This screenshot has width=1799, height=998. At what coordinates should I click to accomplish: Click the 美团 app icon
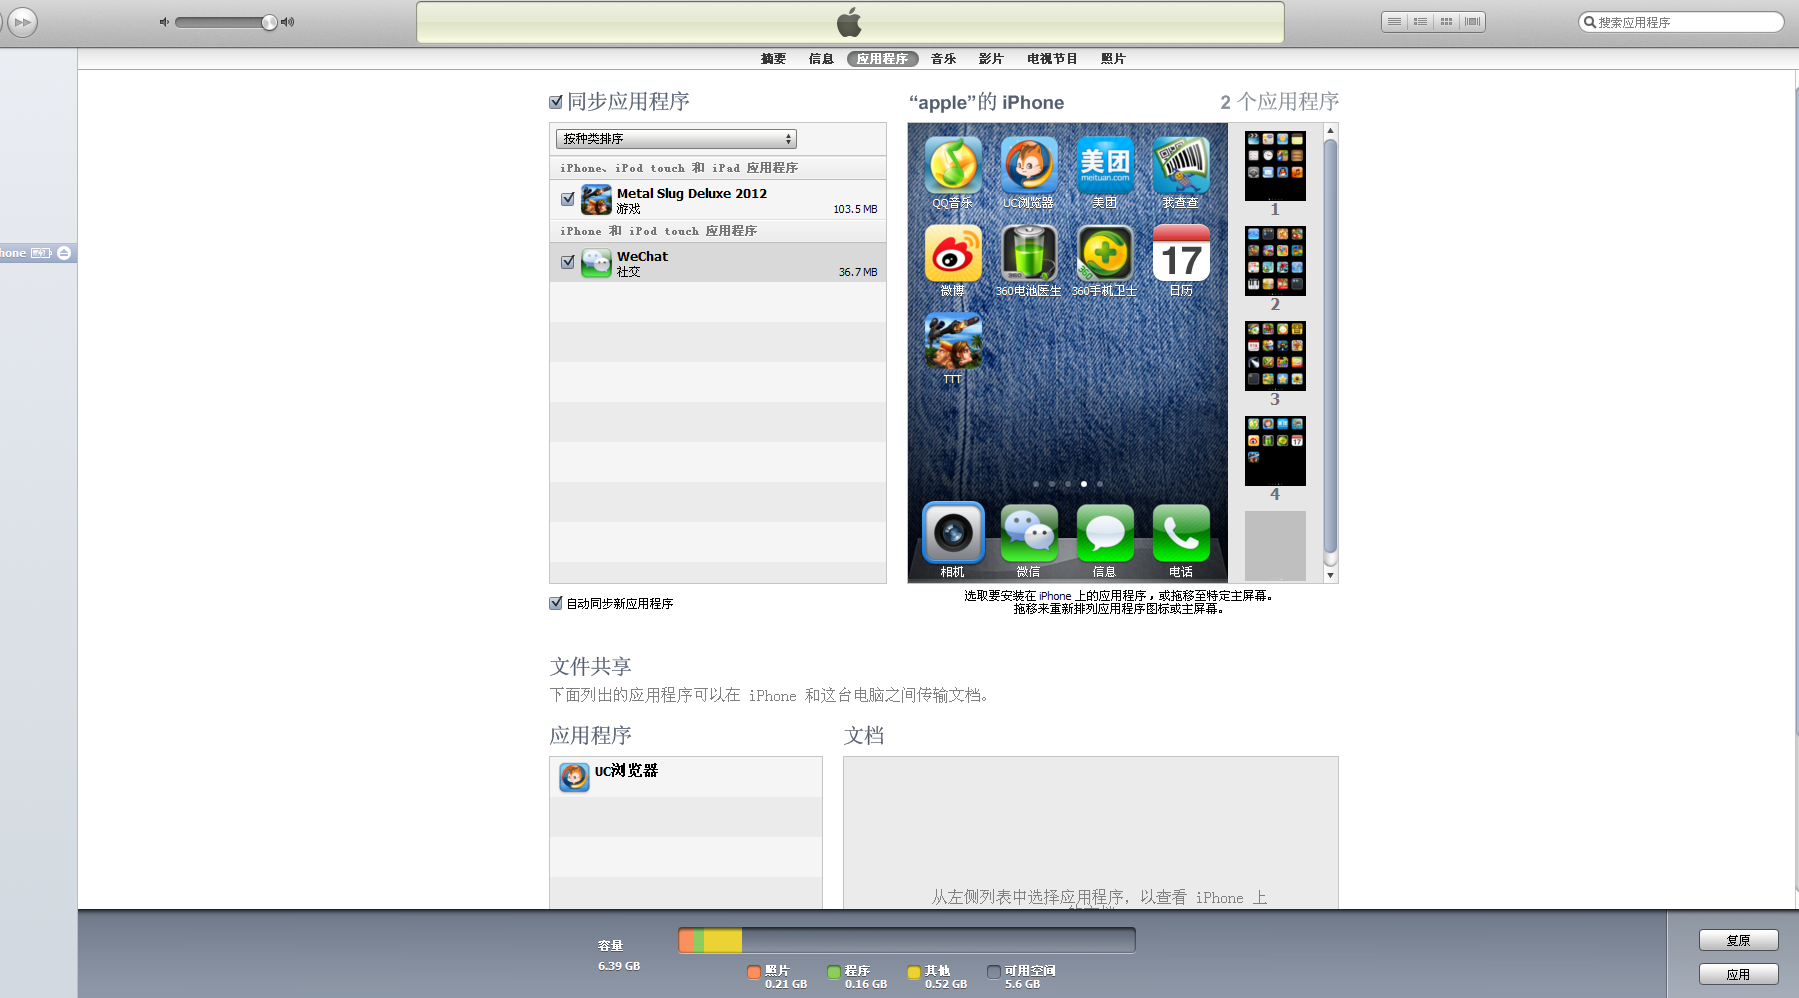1104,165
